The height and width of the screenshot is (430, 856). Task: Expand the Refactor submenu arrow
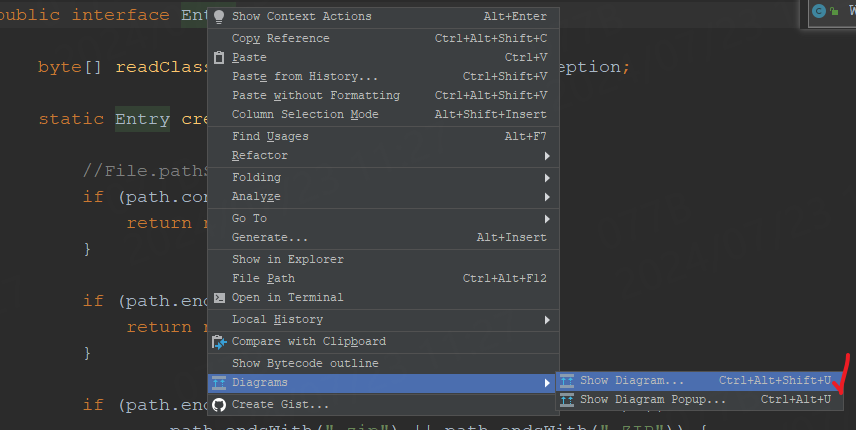[x=547, y=156]
